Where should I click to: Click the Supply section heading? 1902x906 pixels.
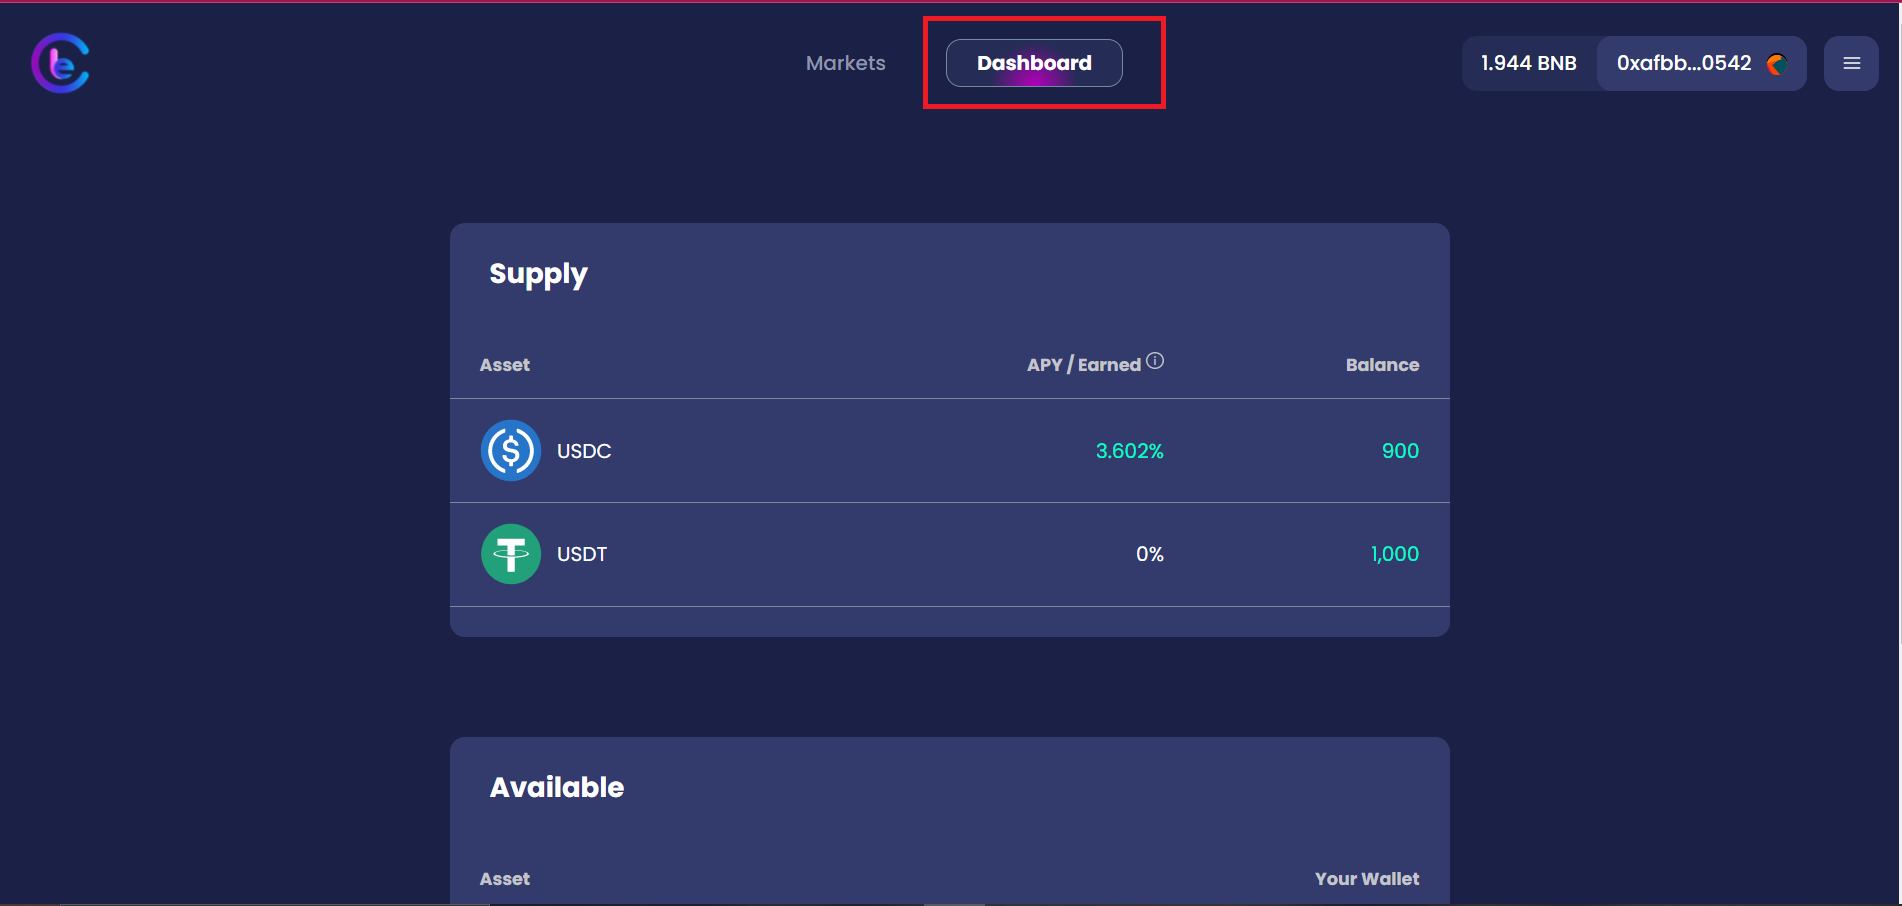[538, 274]
